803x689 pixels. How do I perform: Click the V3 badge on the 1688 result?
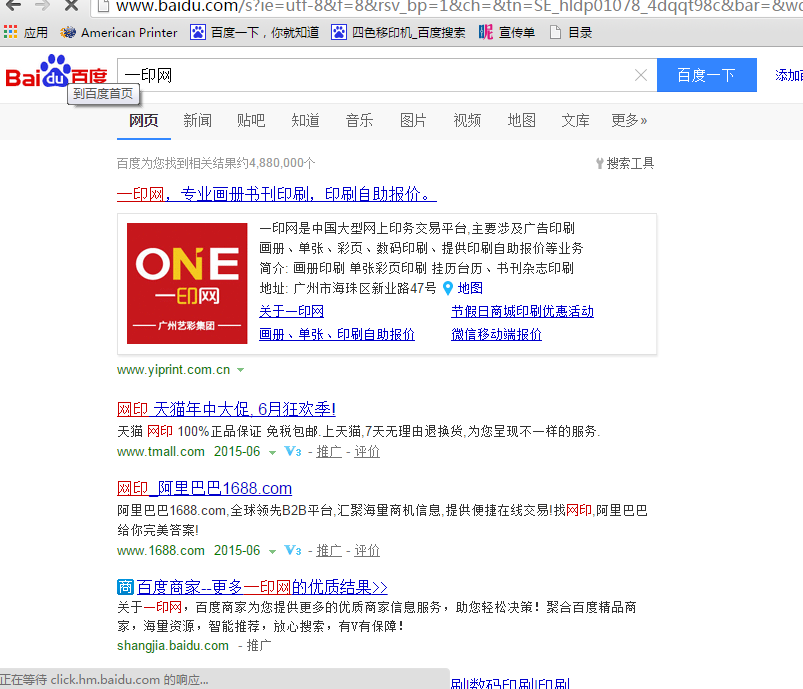[292, 550]
